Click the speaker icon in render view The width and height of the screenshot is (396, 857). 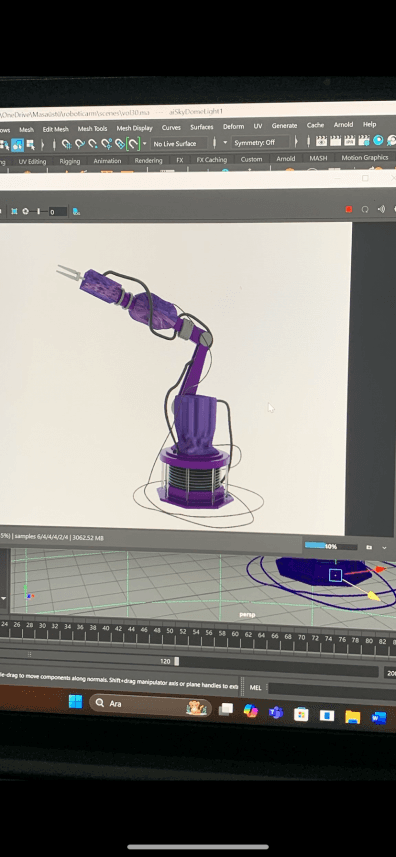click(381, 209)
